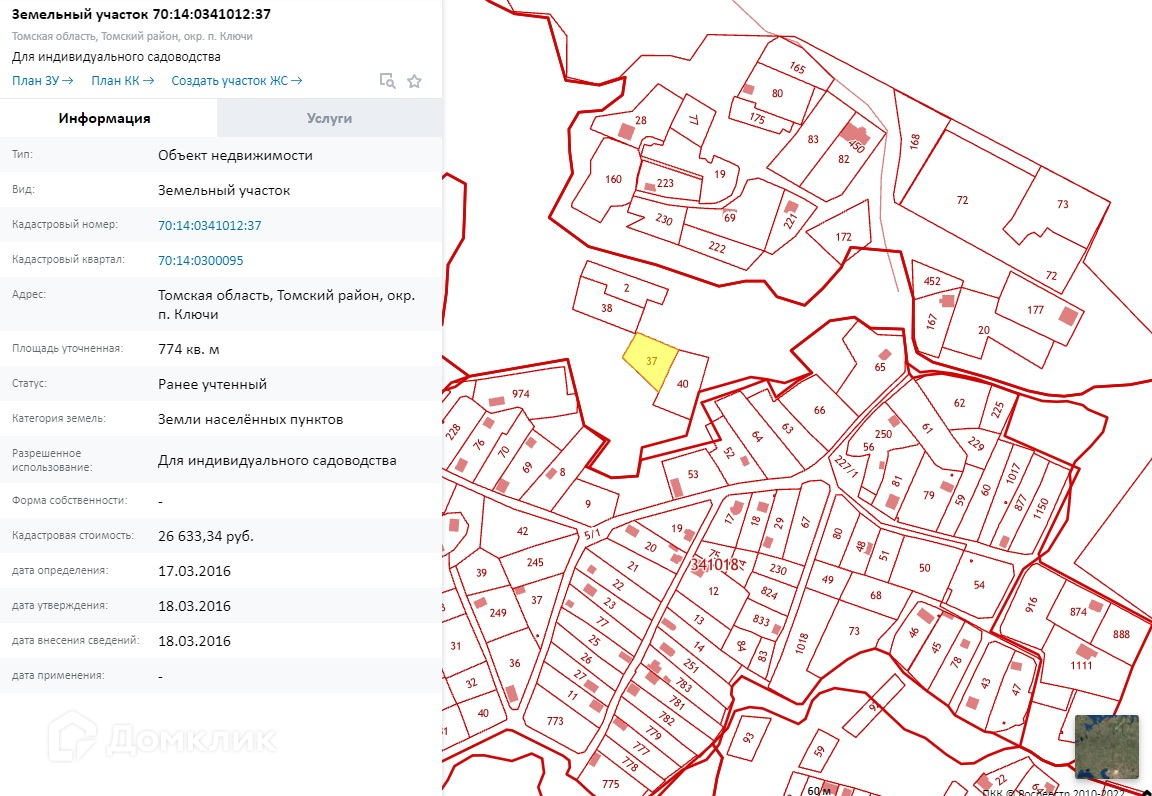Select parcel 42 on the map
This screenshot has width=1152, height=796.
[x=522, y=531]
